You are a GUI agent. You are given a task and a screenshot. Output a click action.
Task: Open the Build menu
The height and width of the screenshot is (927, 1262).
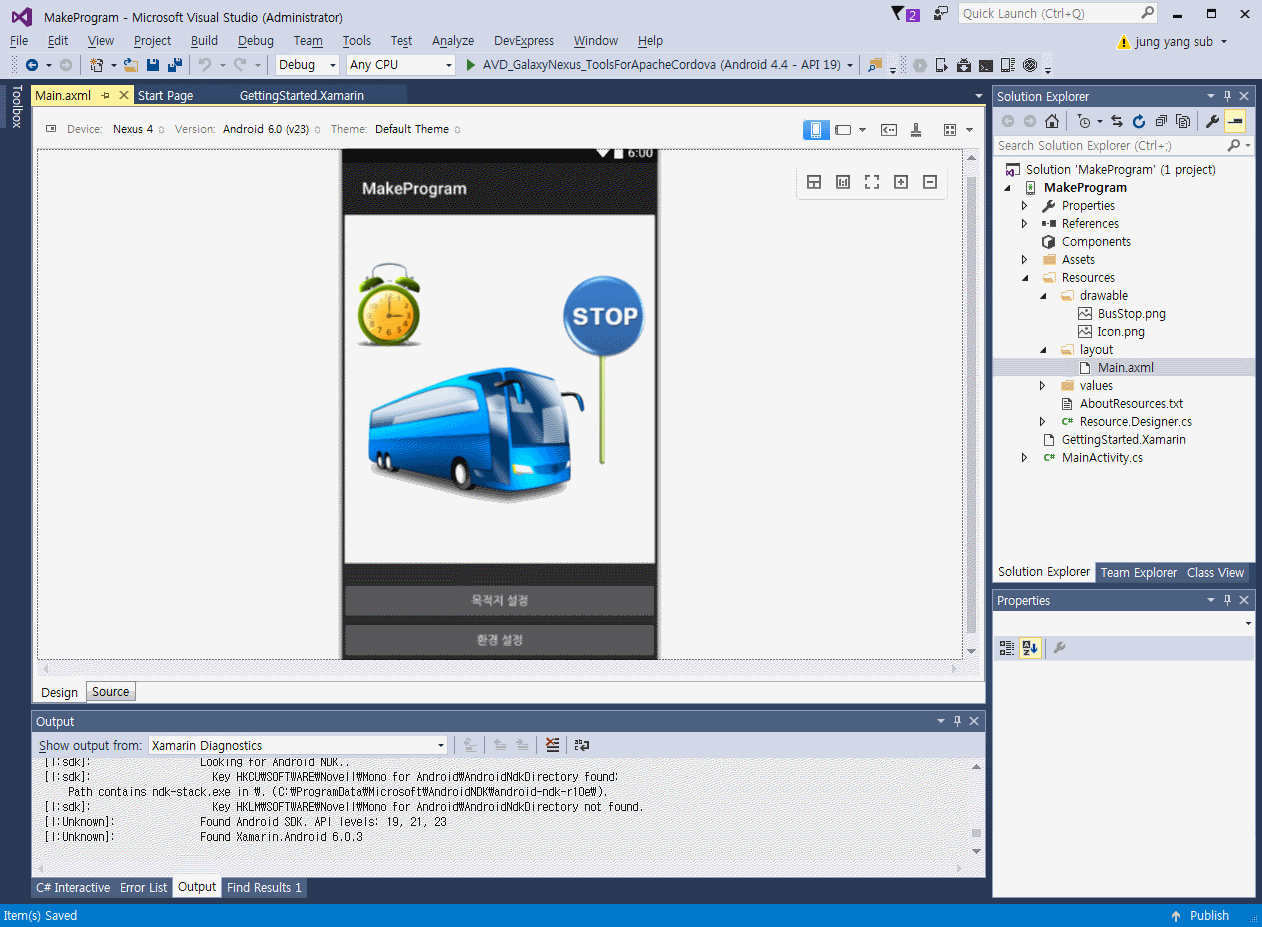click(204, 40)
